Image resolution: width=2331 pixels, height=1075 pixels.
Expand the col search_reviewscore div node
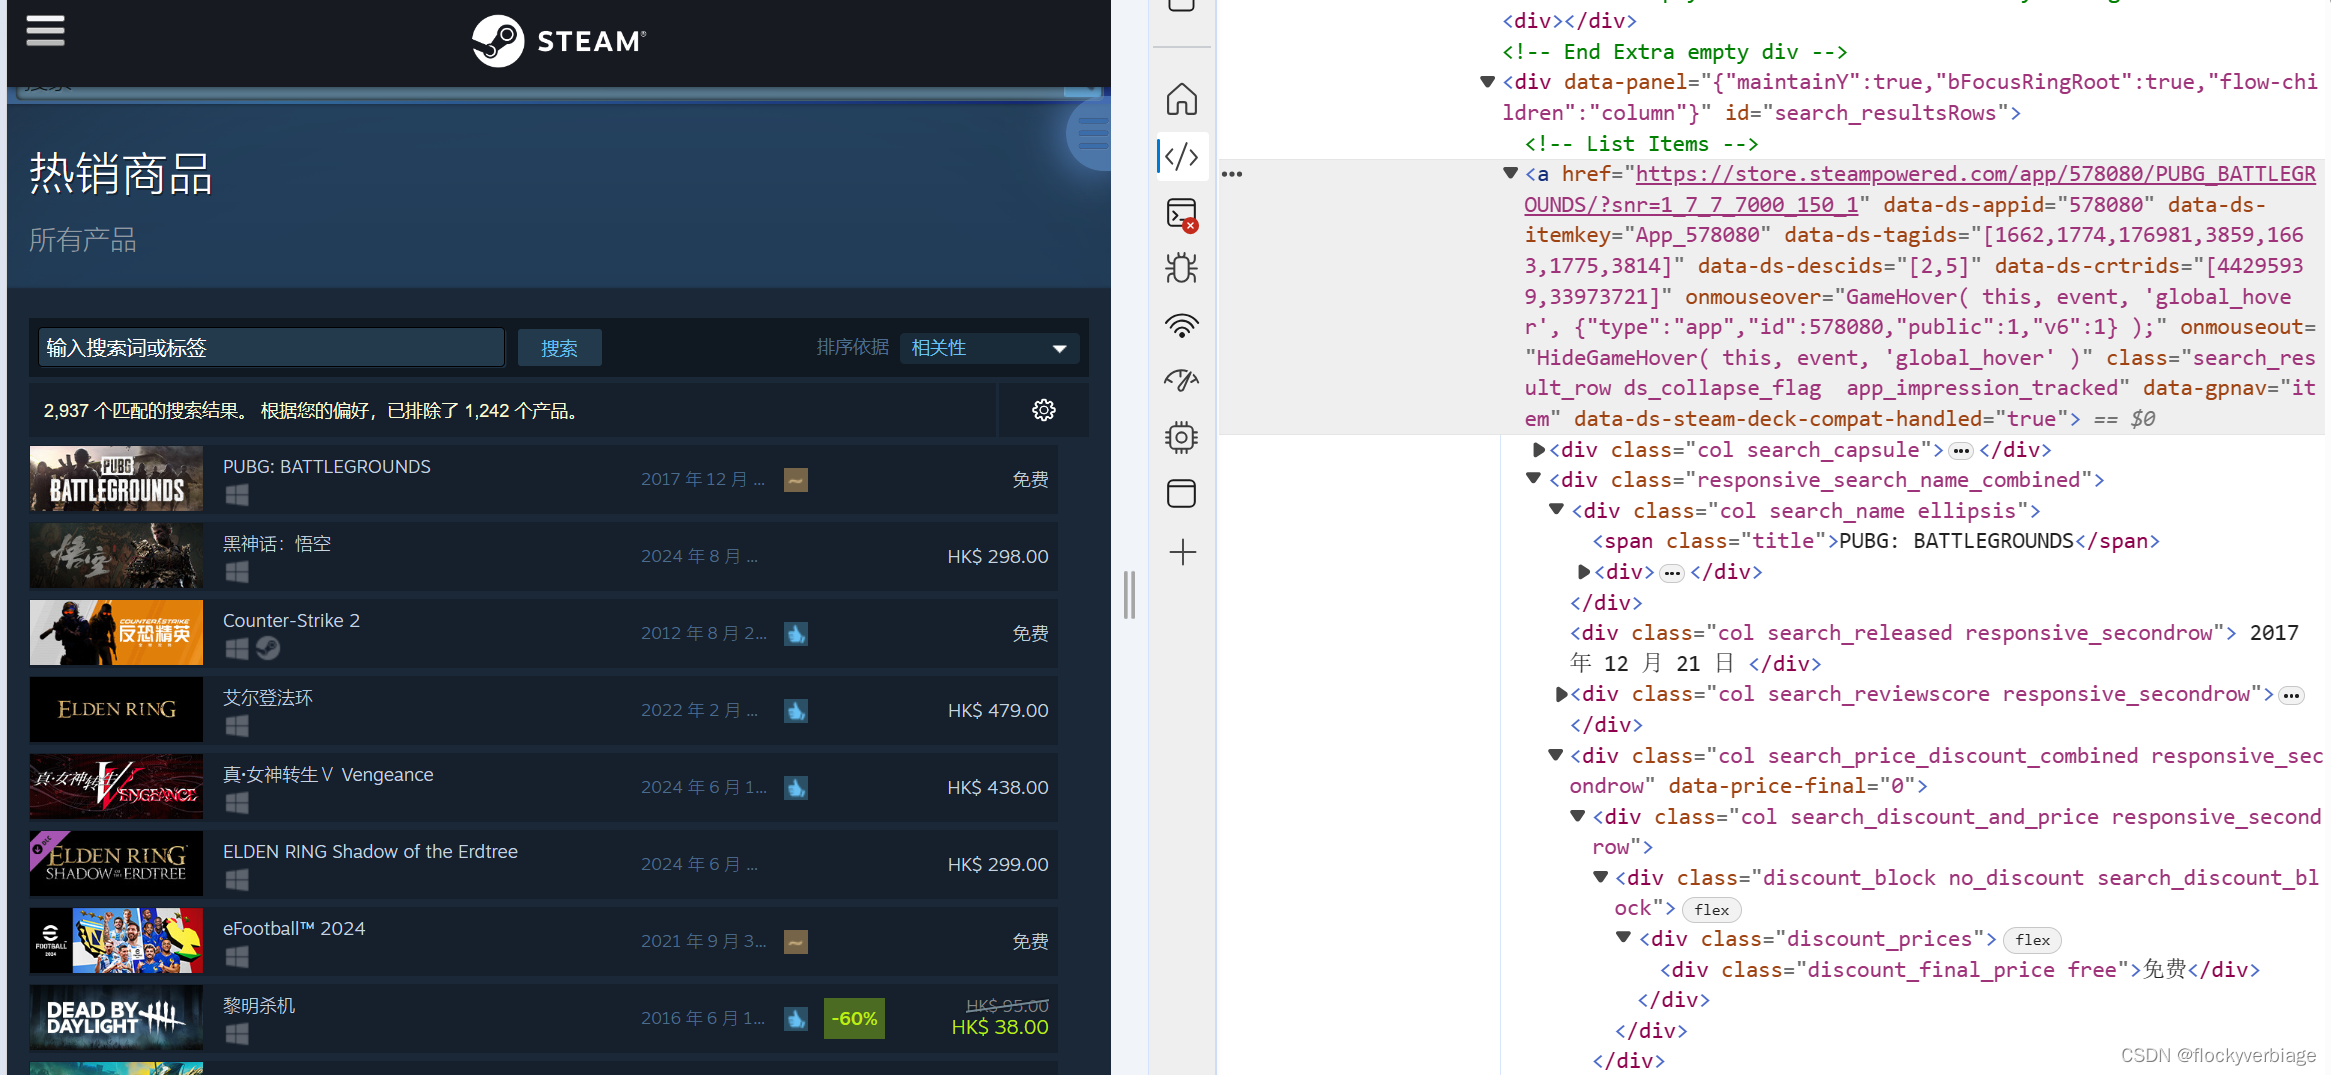coord(1561,694)
